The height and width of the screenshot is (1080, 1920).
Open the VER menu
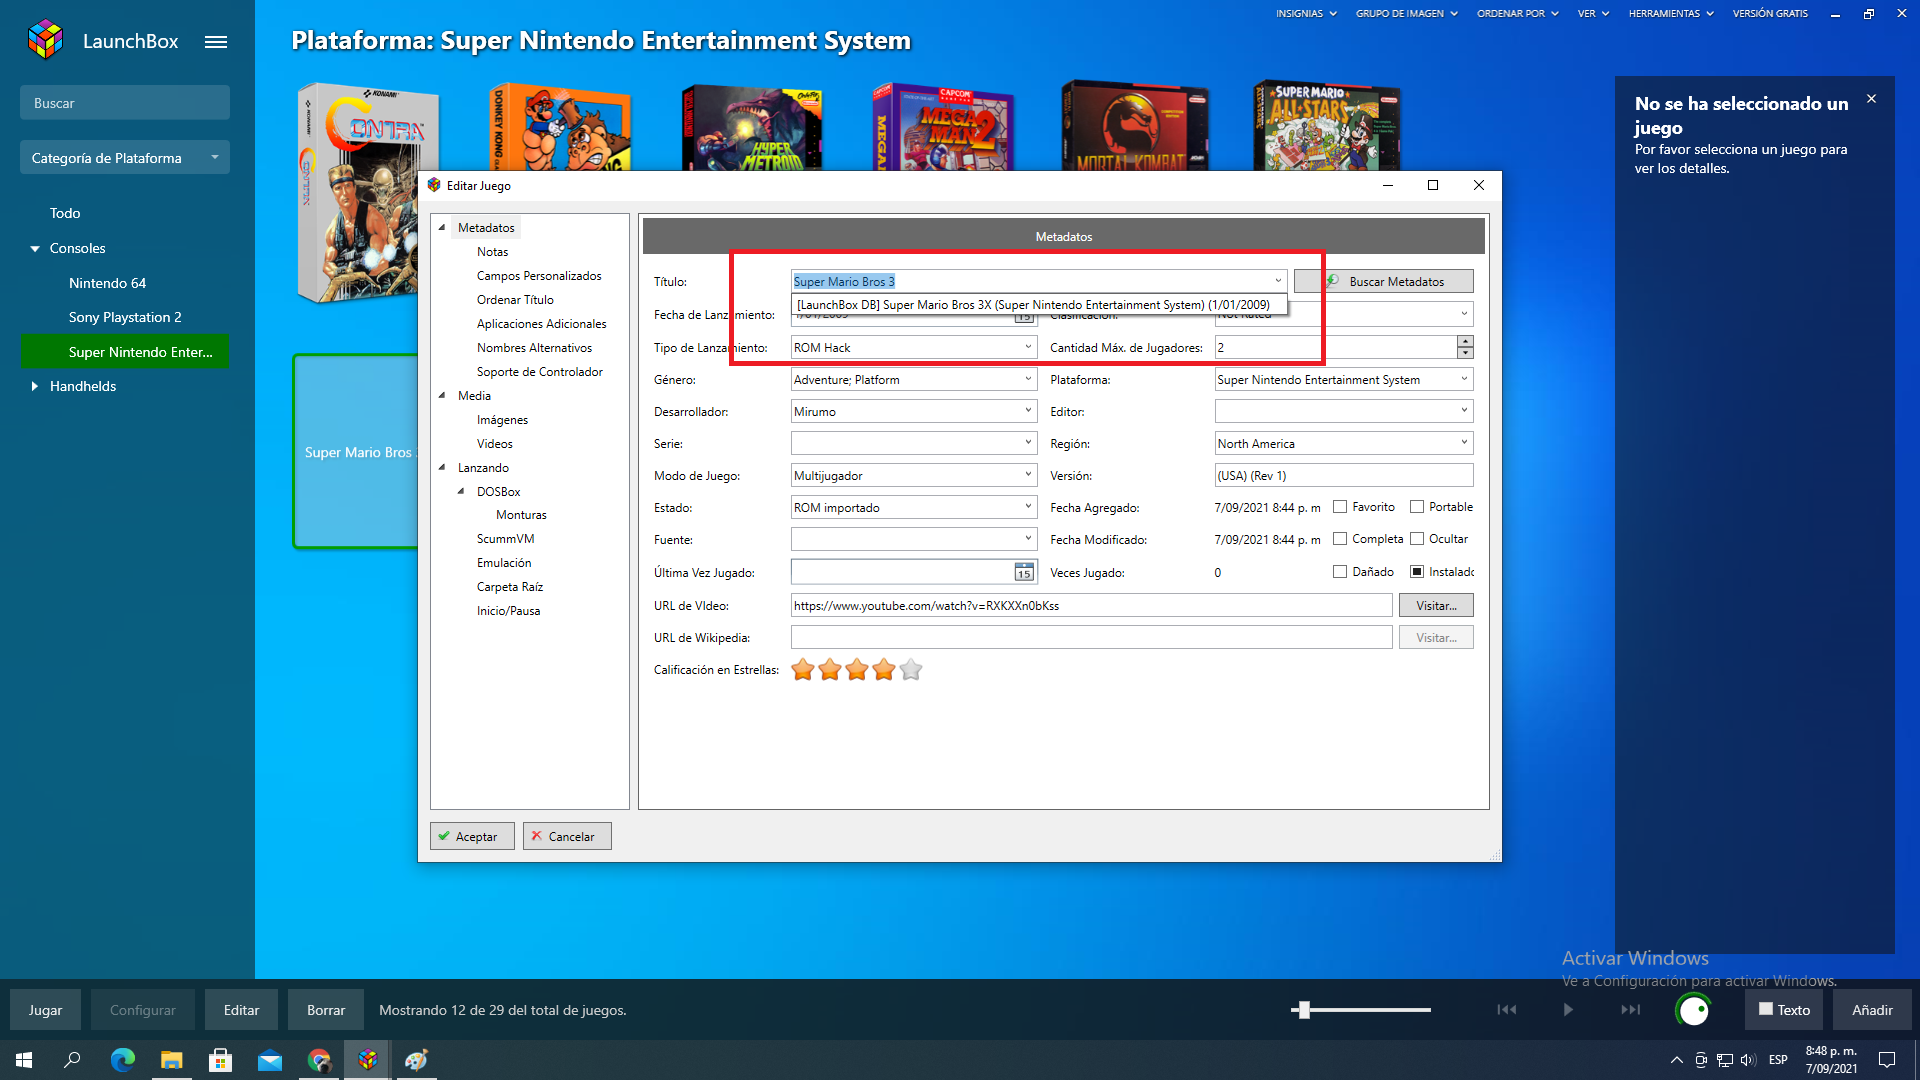tap(1593, 14)
